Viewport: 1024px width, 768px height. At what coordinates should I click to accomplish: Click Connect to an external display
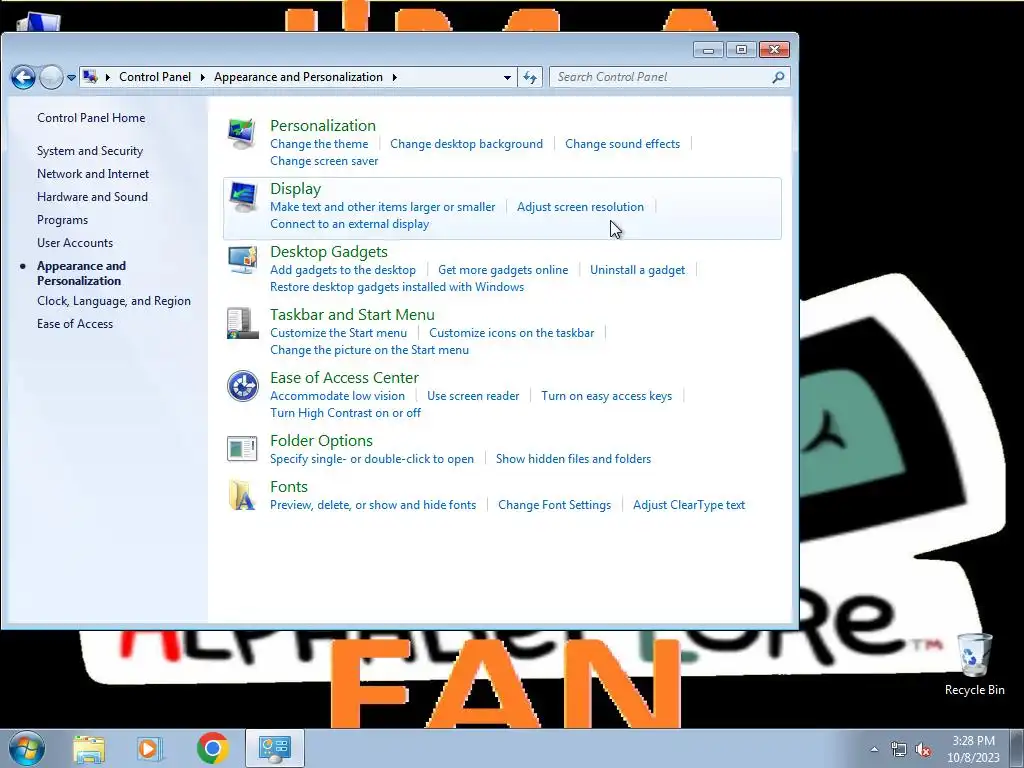(x=349, y=224)
